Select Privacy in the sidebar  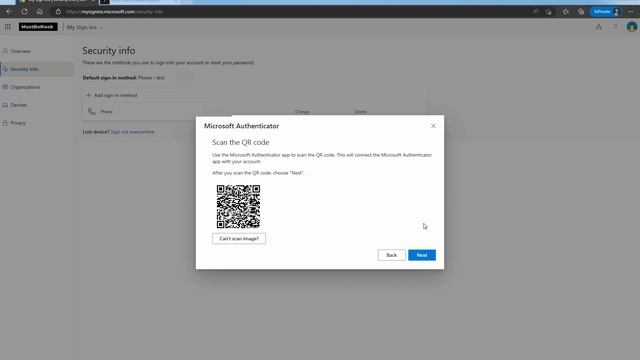37,123
